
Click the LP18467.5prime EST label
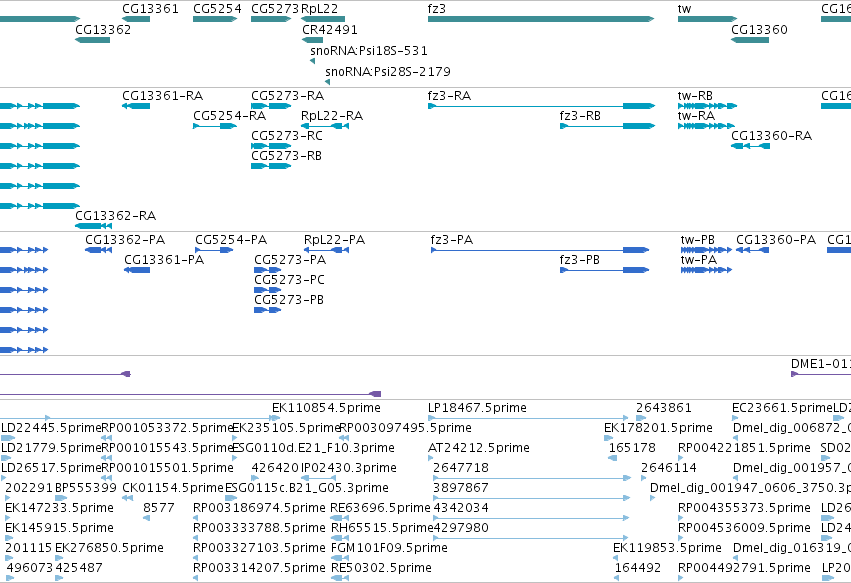tap(477, 408)
